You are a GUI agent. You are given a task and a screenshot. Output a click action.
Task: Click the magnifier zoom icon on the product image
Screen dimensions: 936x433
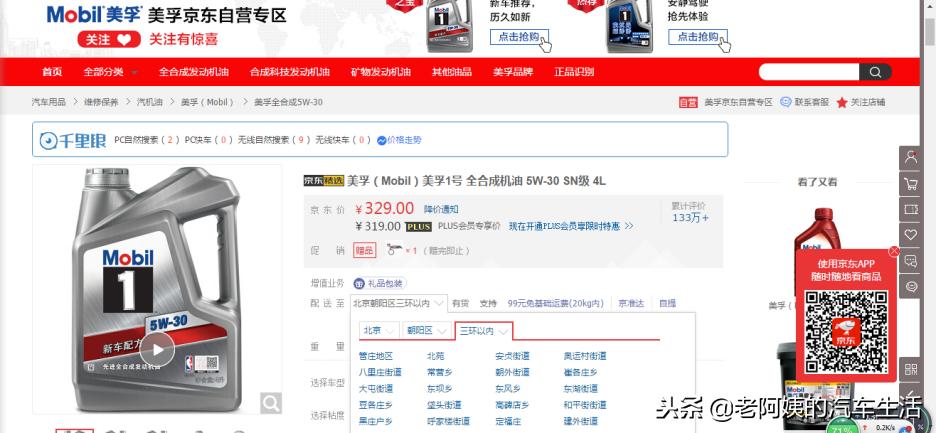[270, 403]
